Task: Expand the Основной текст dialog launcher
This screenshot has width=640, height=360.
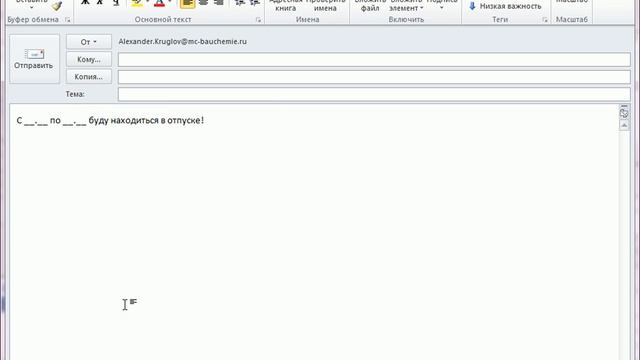Action: point(258,20)
